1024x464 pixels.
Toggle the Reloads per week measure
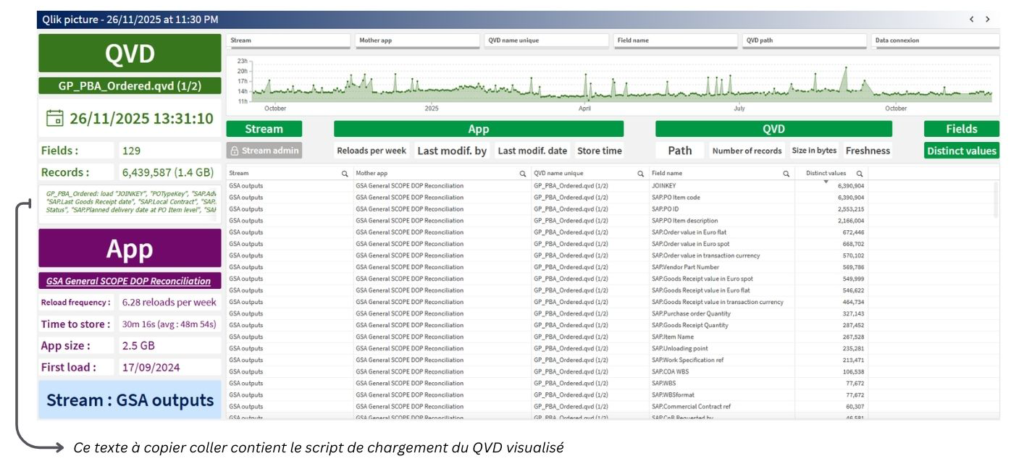pyautogui.click(x=370, y=151)
